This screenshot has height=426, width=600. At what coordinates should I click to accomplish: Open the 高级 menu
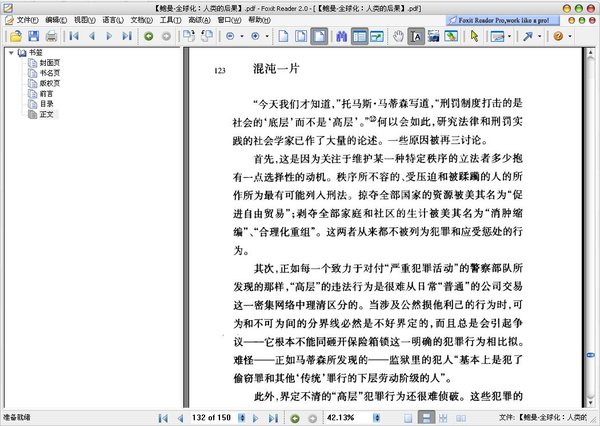coord(199,20)
